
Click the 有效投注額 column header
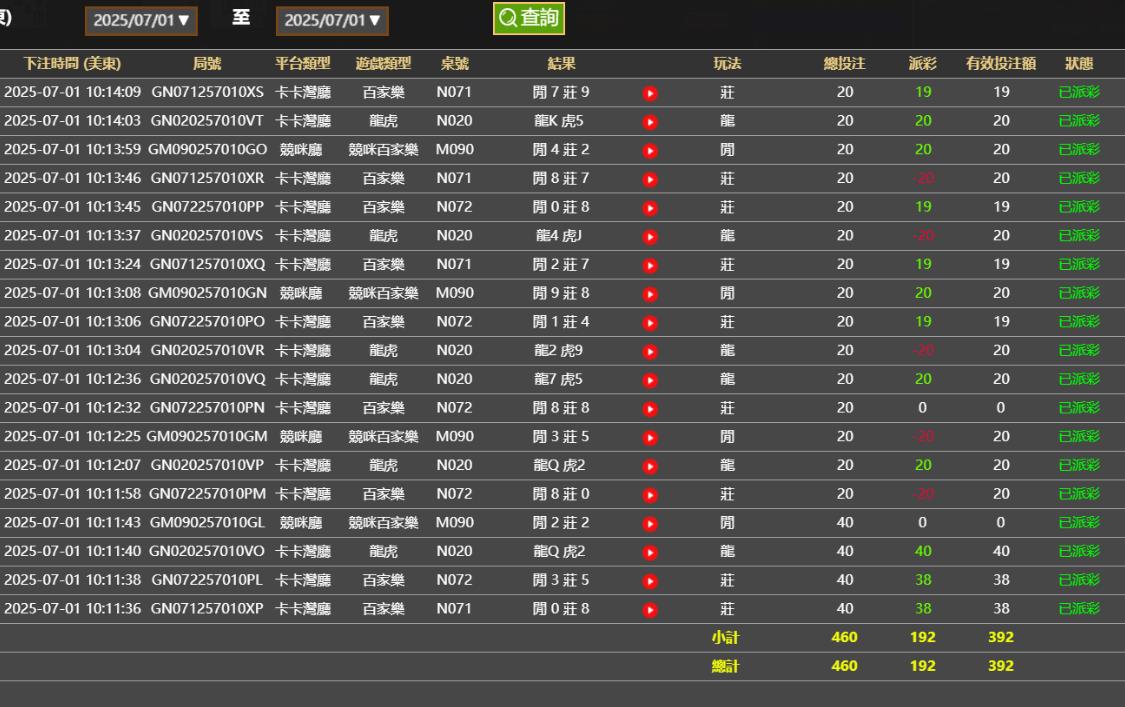[x=1000, y=64]
